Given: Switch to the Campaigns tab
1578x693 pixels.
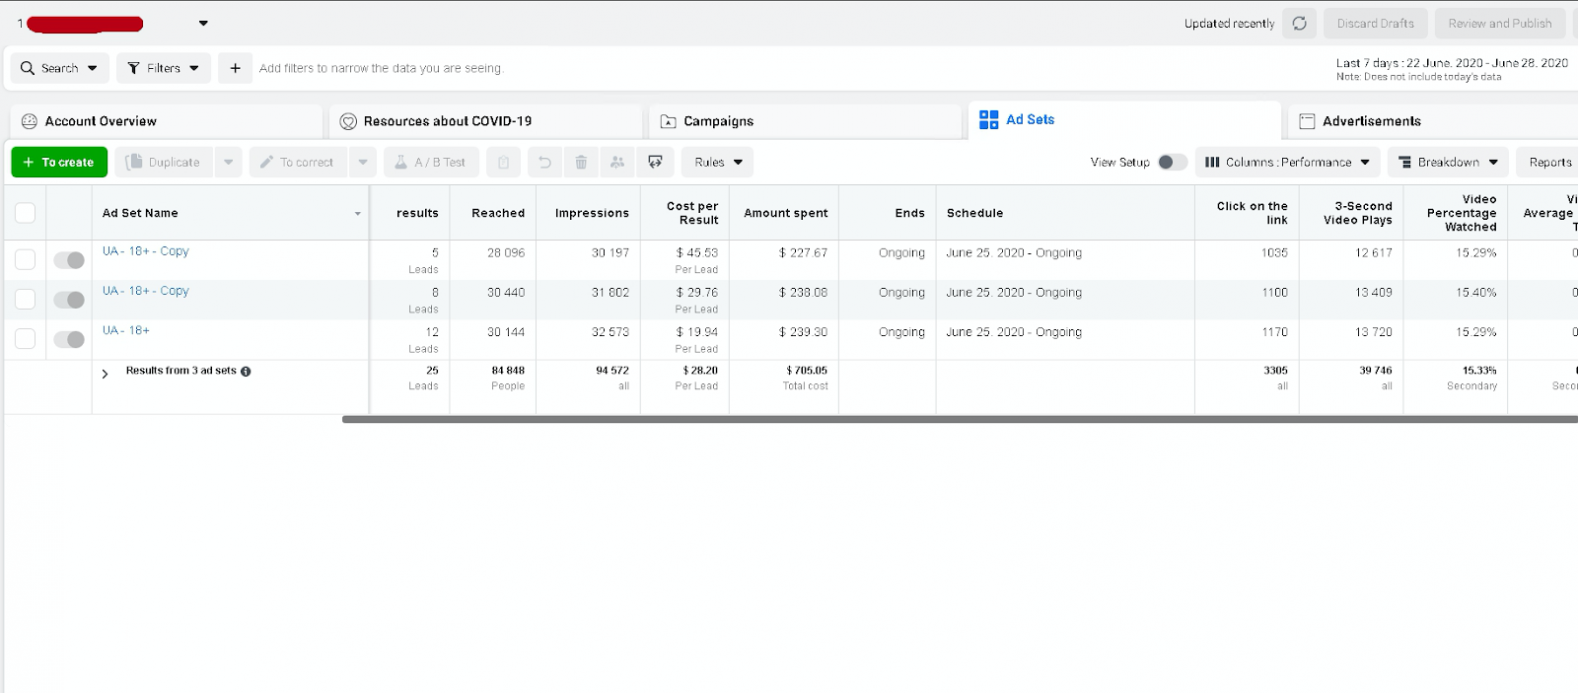Looking at the screenshot, I should 805,121.
